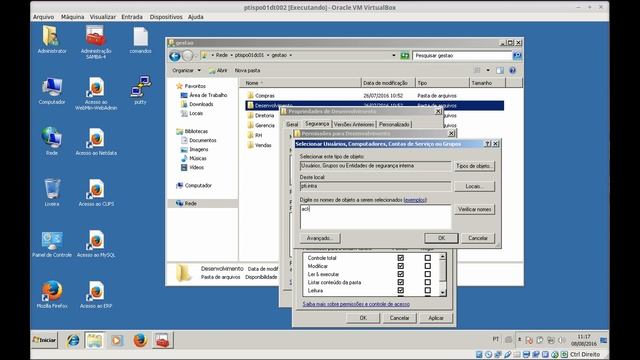The width and height of the screenshot is (640, 360).
Task: Open the media player taskbar icon
Action: click(117, 340)
